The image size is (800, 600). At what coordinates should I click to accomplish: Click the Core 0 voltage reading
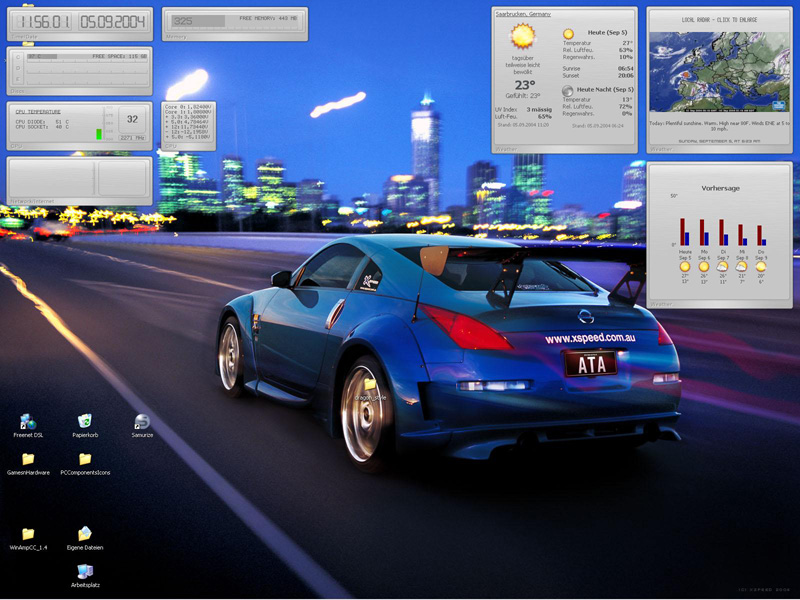tap(188, 107)
